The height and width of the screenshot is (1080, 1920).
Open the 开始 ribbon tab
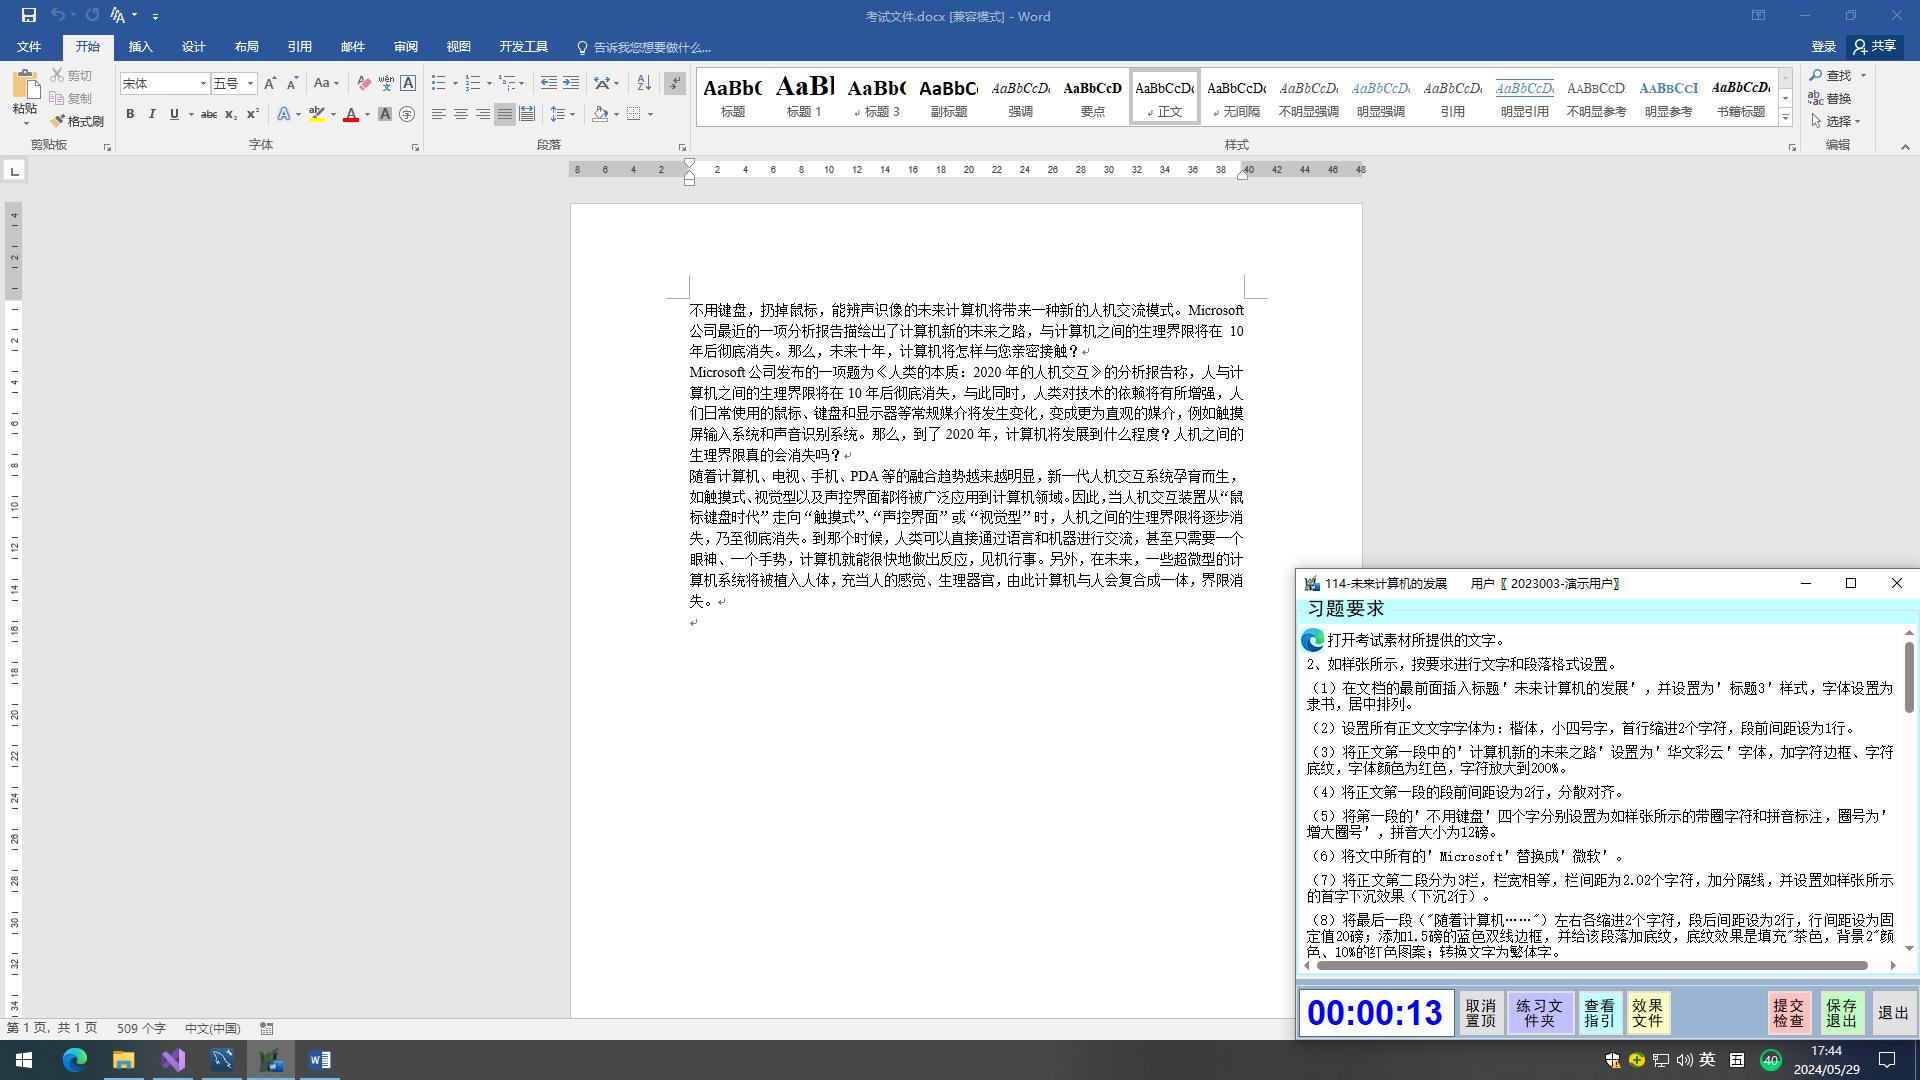point(87,46)
